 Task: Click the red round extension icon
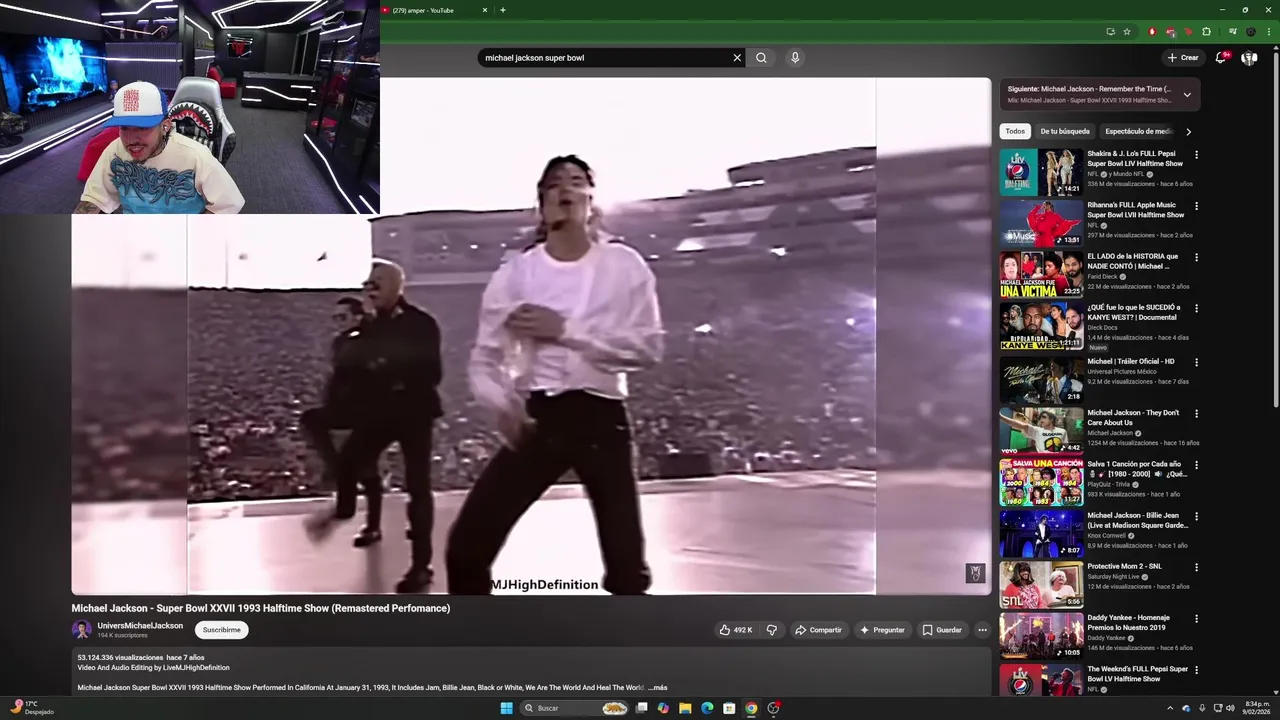click(x=1152, y=32)
